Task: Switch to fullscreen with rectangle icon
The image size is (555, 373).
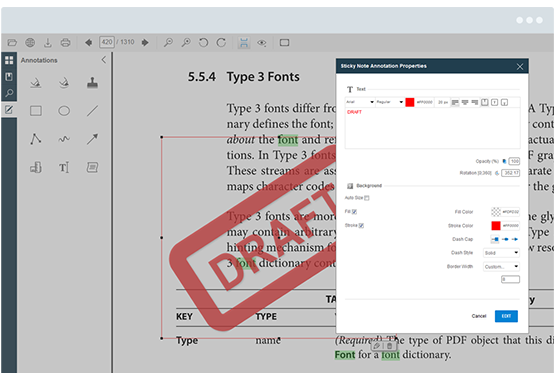Action: 285,43
